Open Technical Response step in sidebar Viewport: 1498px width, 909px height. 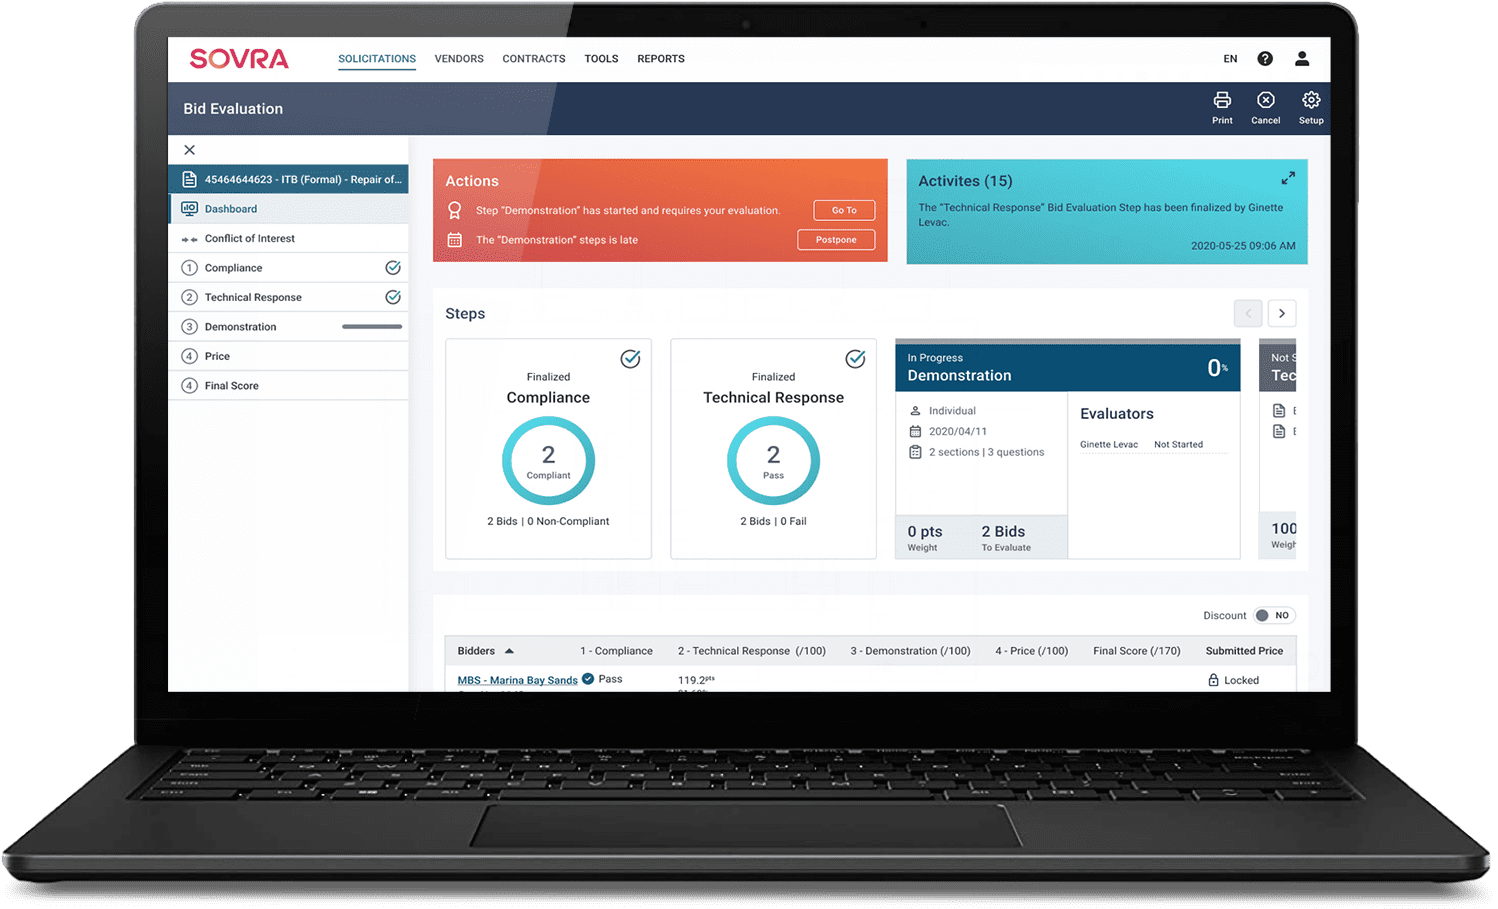pos(288,297)
